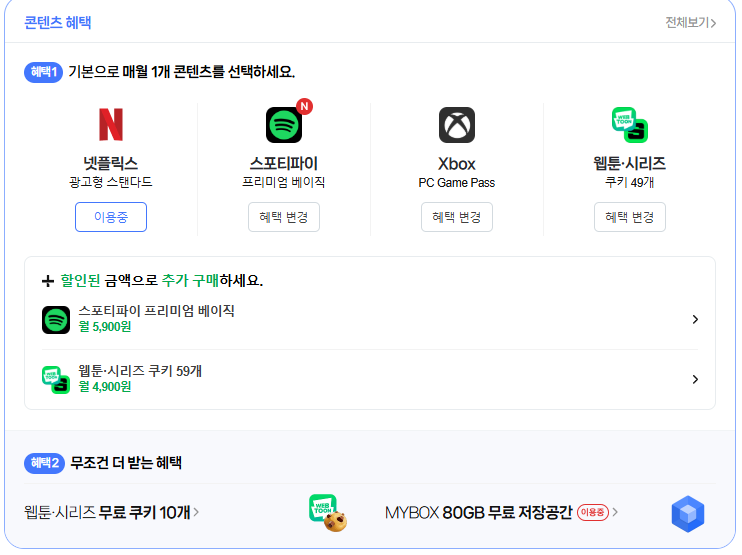The height and width of the screenshot is (555, 742).
Task: Click the red 이용중 badge by MYBOX
Action: [592, 512]
